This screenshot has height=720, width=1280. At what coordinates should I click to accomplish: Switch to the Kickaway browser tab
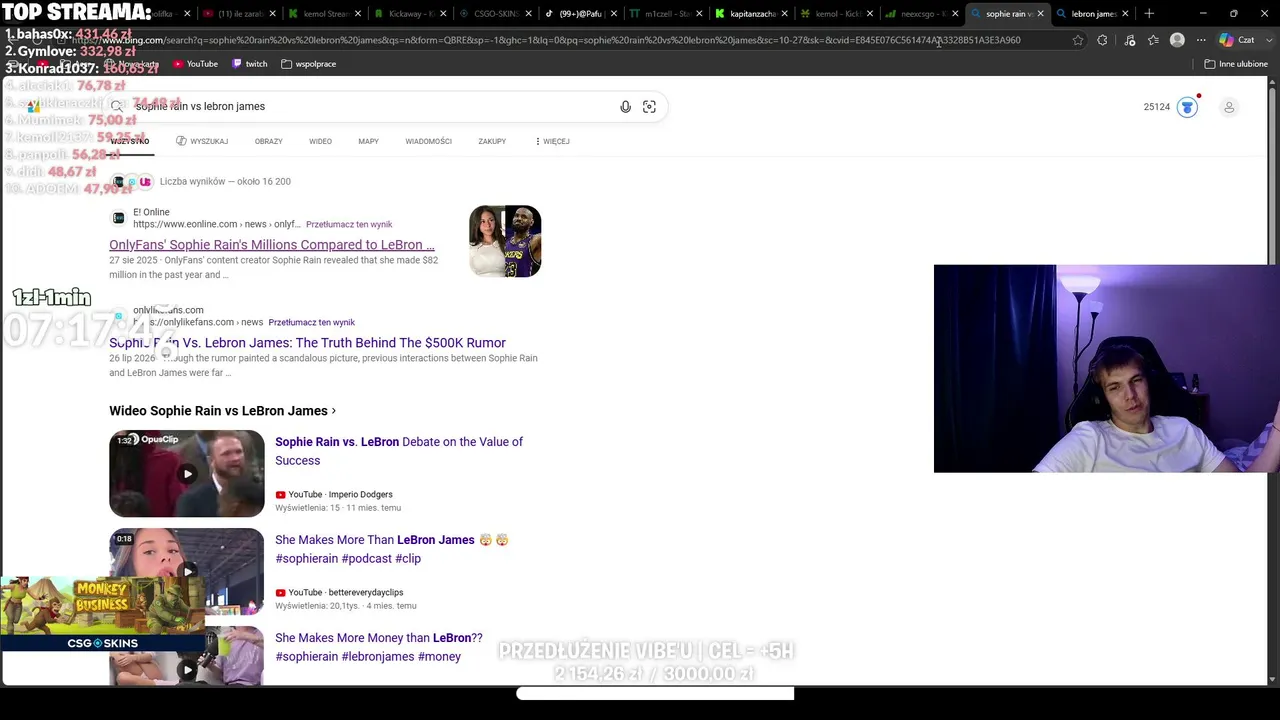tap(411, 14)
